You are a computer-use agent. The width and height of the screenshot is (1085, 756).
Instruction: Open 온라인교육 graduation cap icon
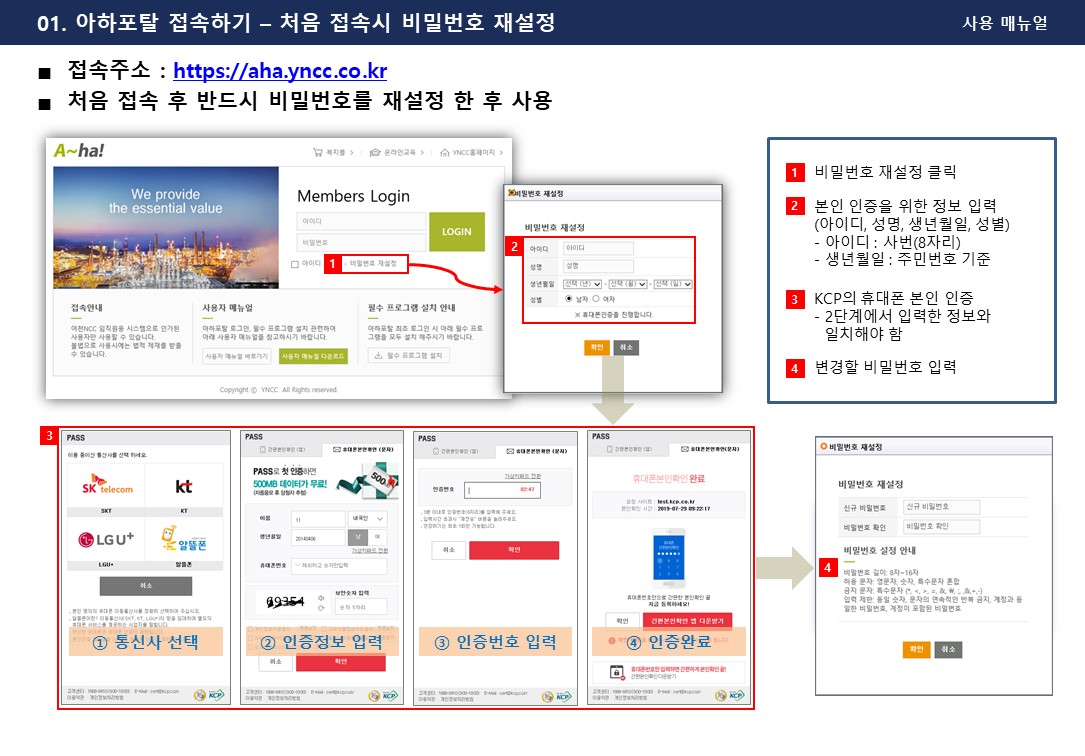(x=375, y=153)
